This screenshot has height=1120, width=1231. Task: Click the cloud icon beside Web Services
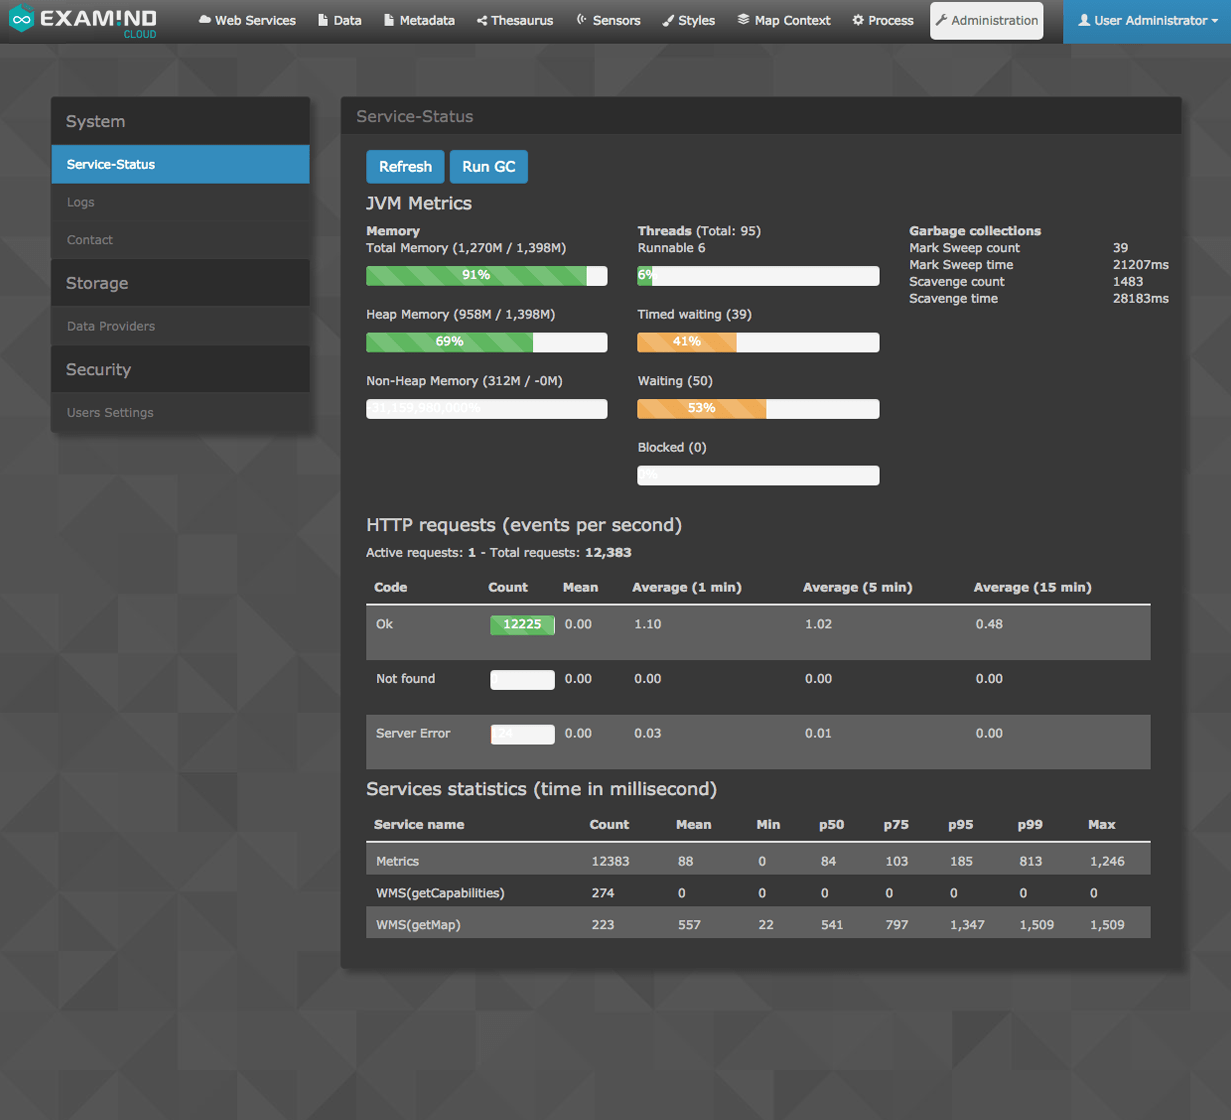click(205, 21)
